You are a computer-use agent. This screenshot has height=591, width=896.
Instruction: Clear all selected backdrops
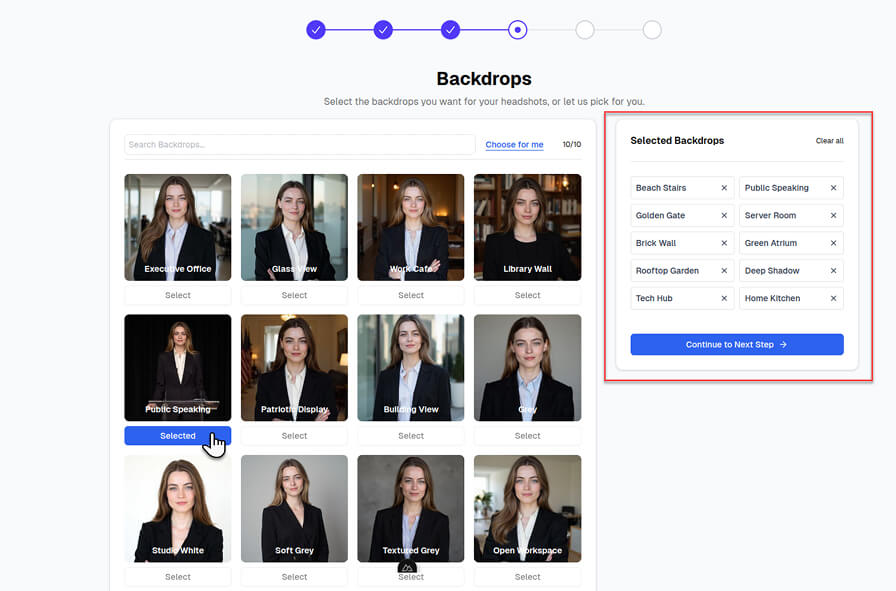830,141
